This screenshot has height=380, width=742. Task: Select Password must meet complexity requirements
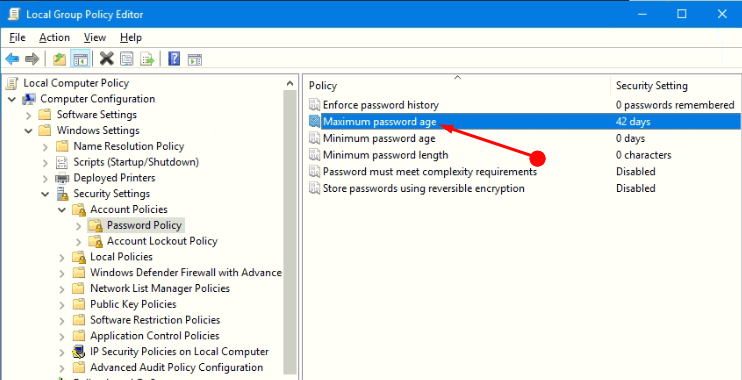(x=430, y=171)
